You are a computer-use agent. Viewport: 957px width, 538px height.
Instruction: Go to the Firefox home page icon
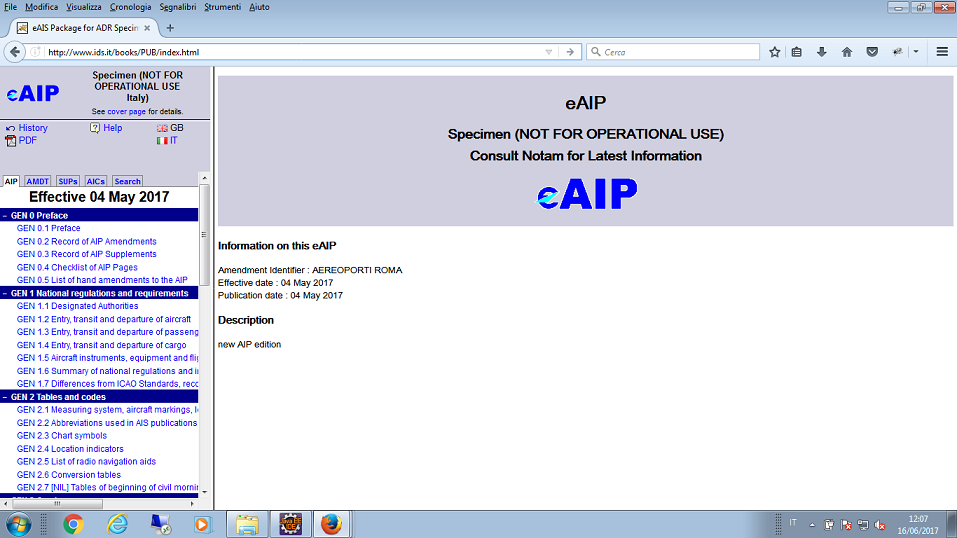coord(847,52)
